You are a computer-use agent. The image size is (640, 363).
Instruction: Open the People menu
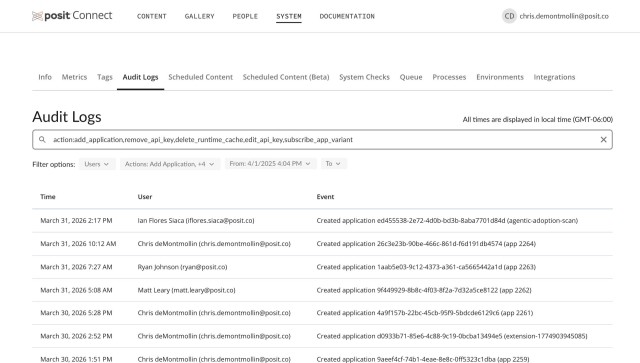(245, 16)
